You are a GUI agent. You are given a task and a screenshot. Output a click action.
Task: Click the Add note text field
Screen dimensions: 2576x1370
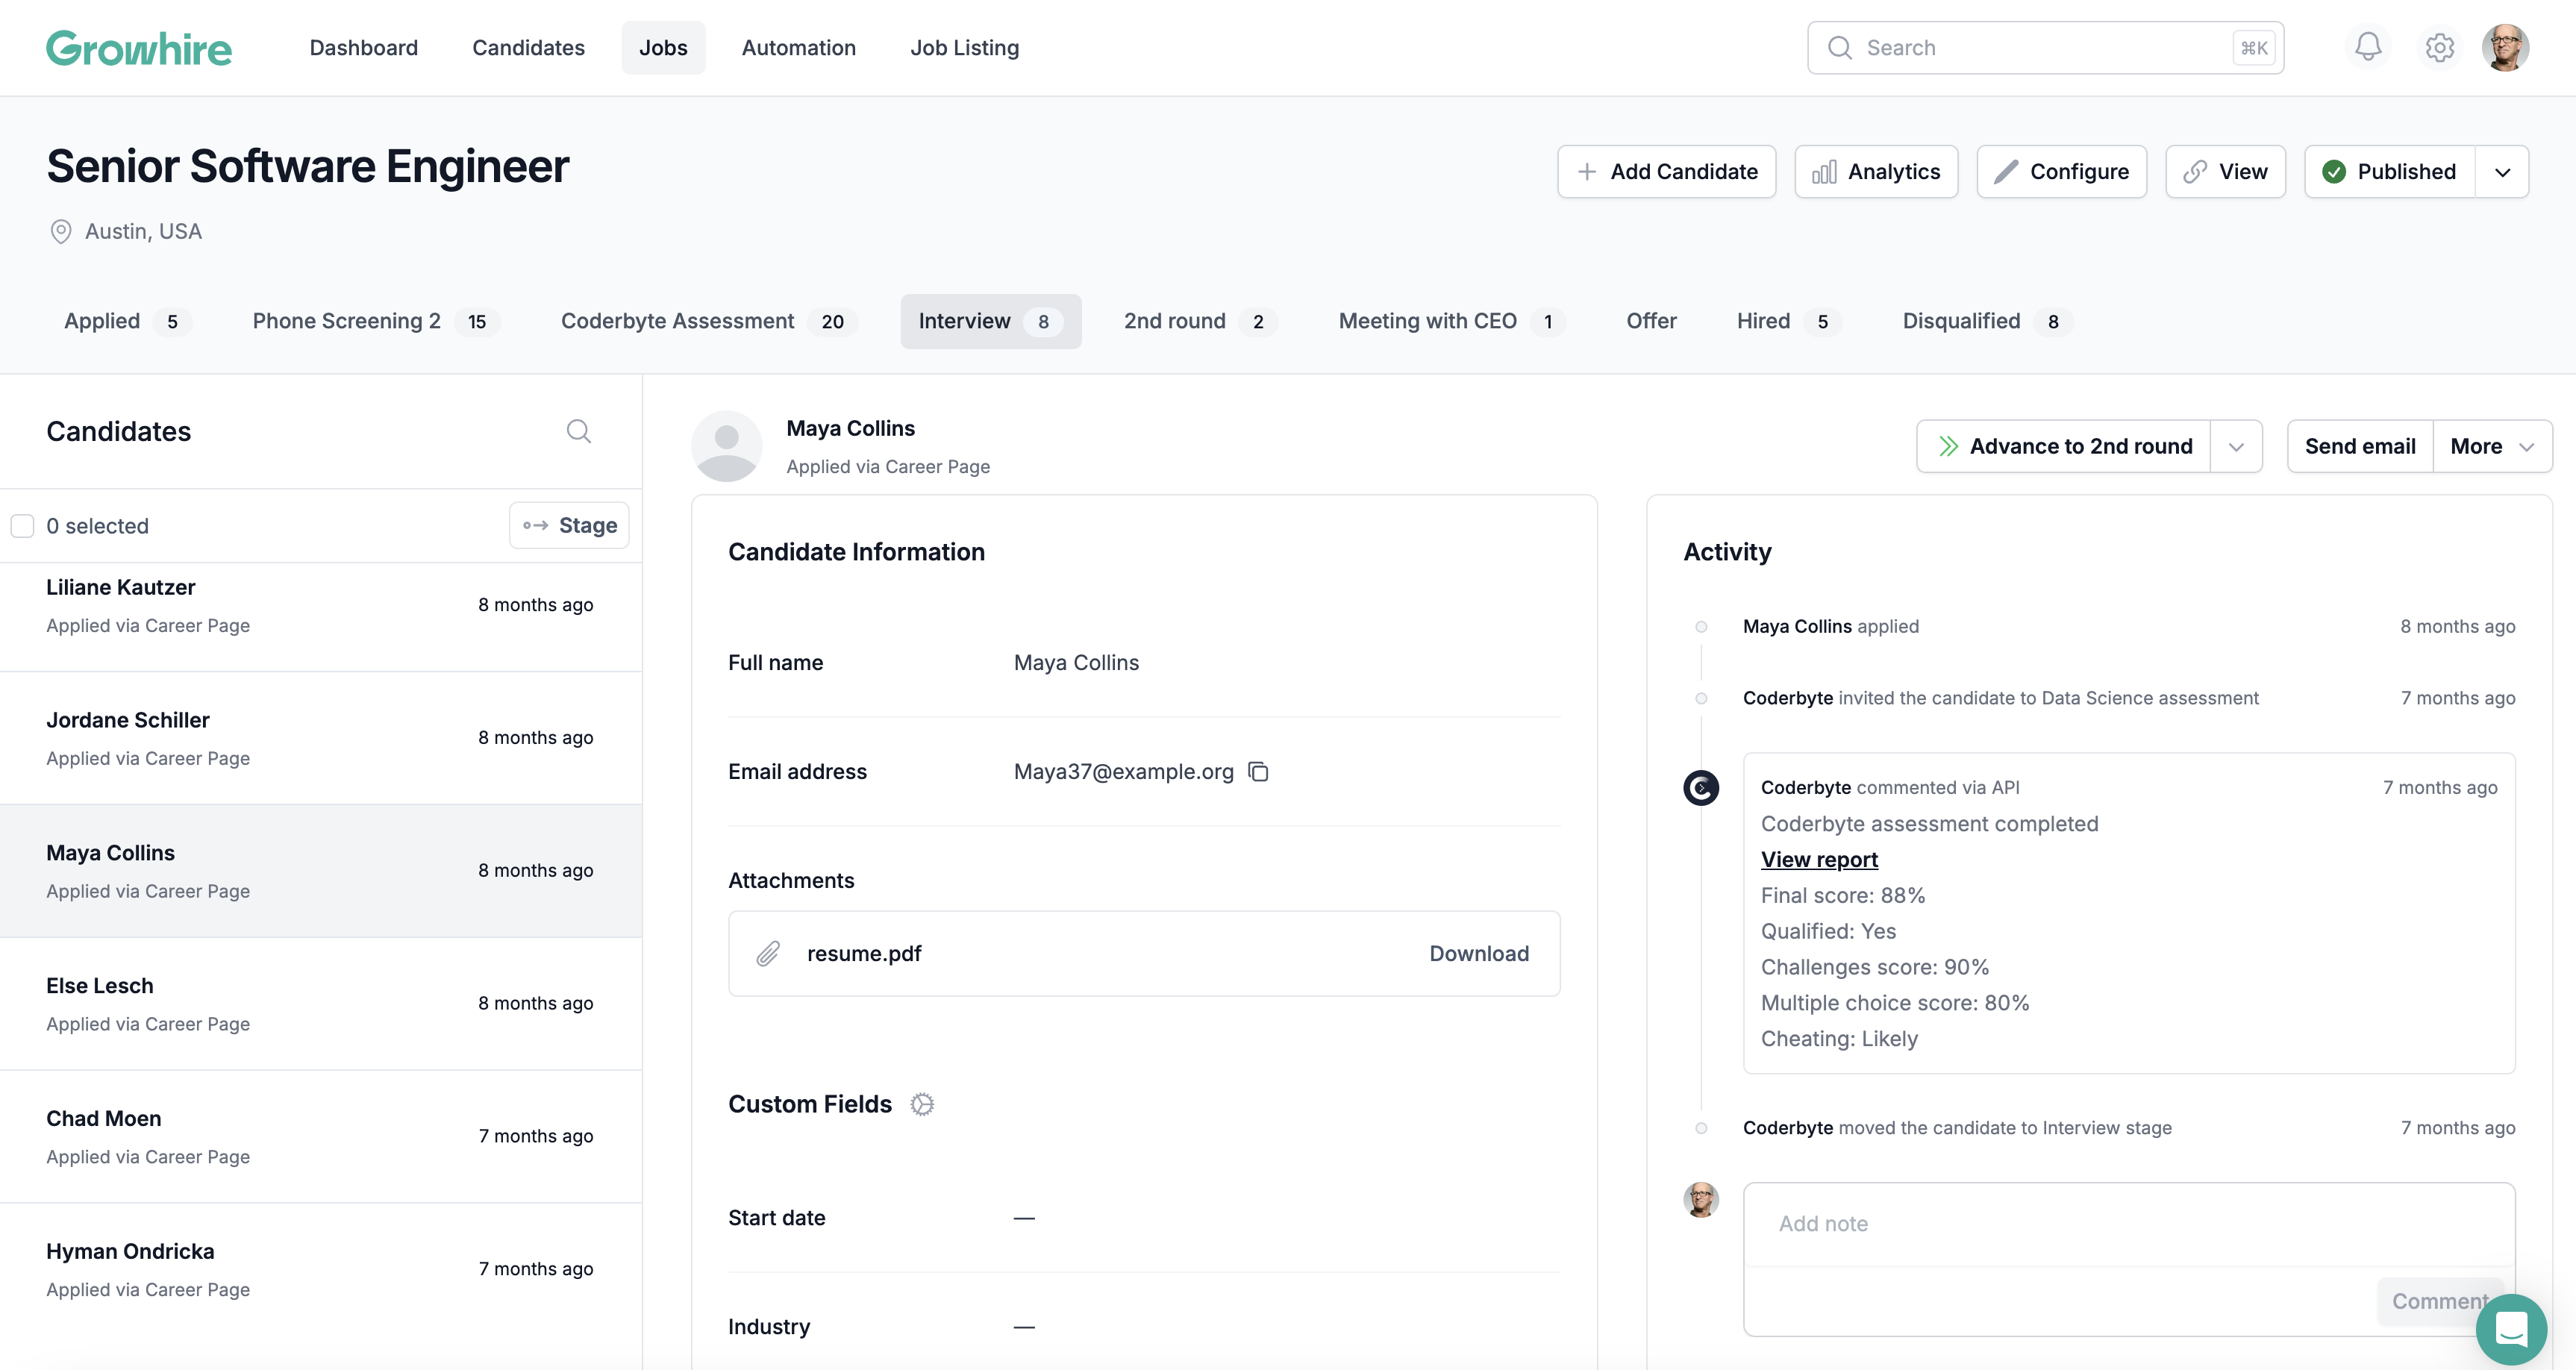2128,1224
